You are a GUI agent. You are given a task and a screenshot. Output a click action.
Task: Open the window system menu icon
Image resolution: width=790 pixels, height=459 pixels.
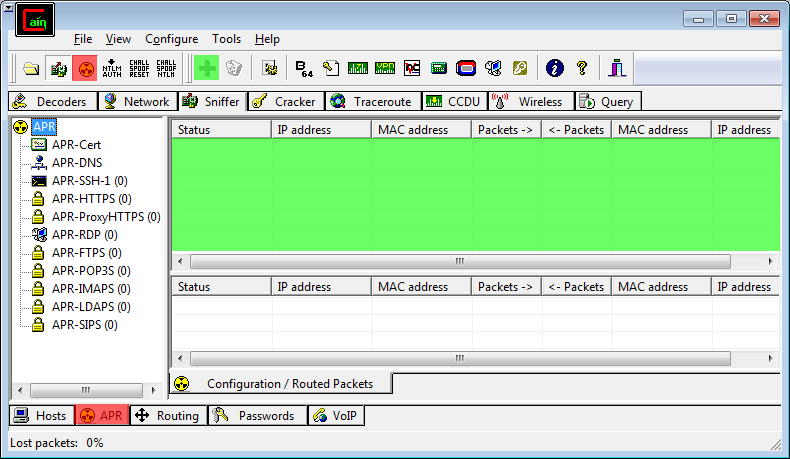9,8
